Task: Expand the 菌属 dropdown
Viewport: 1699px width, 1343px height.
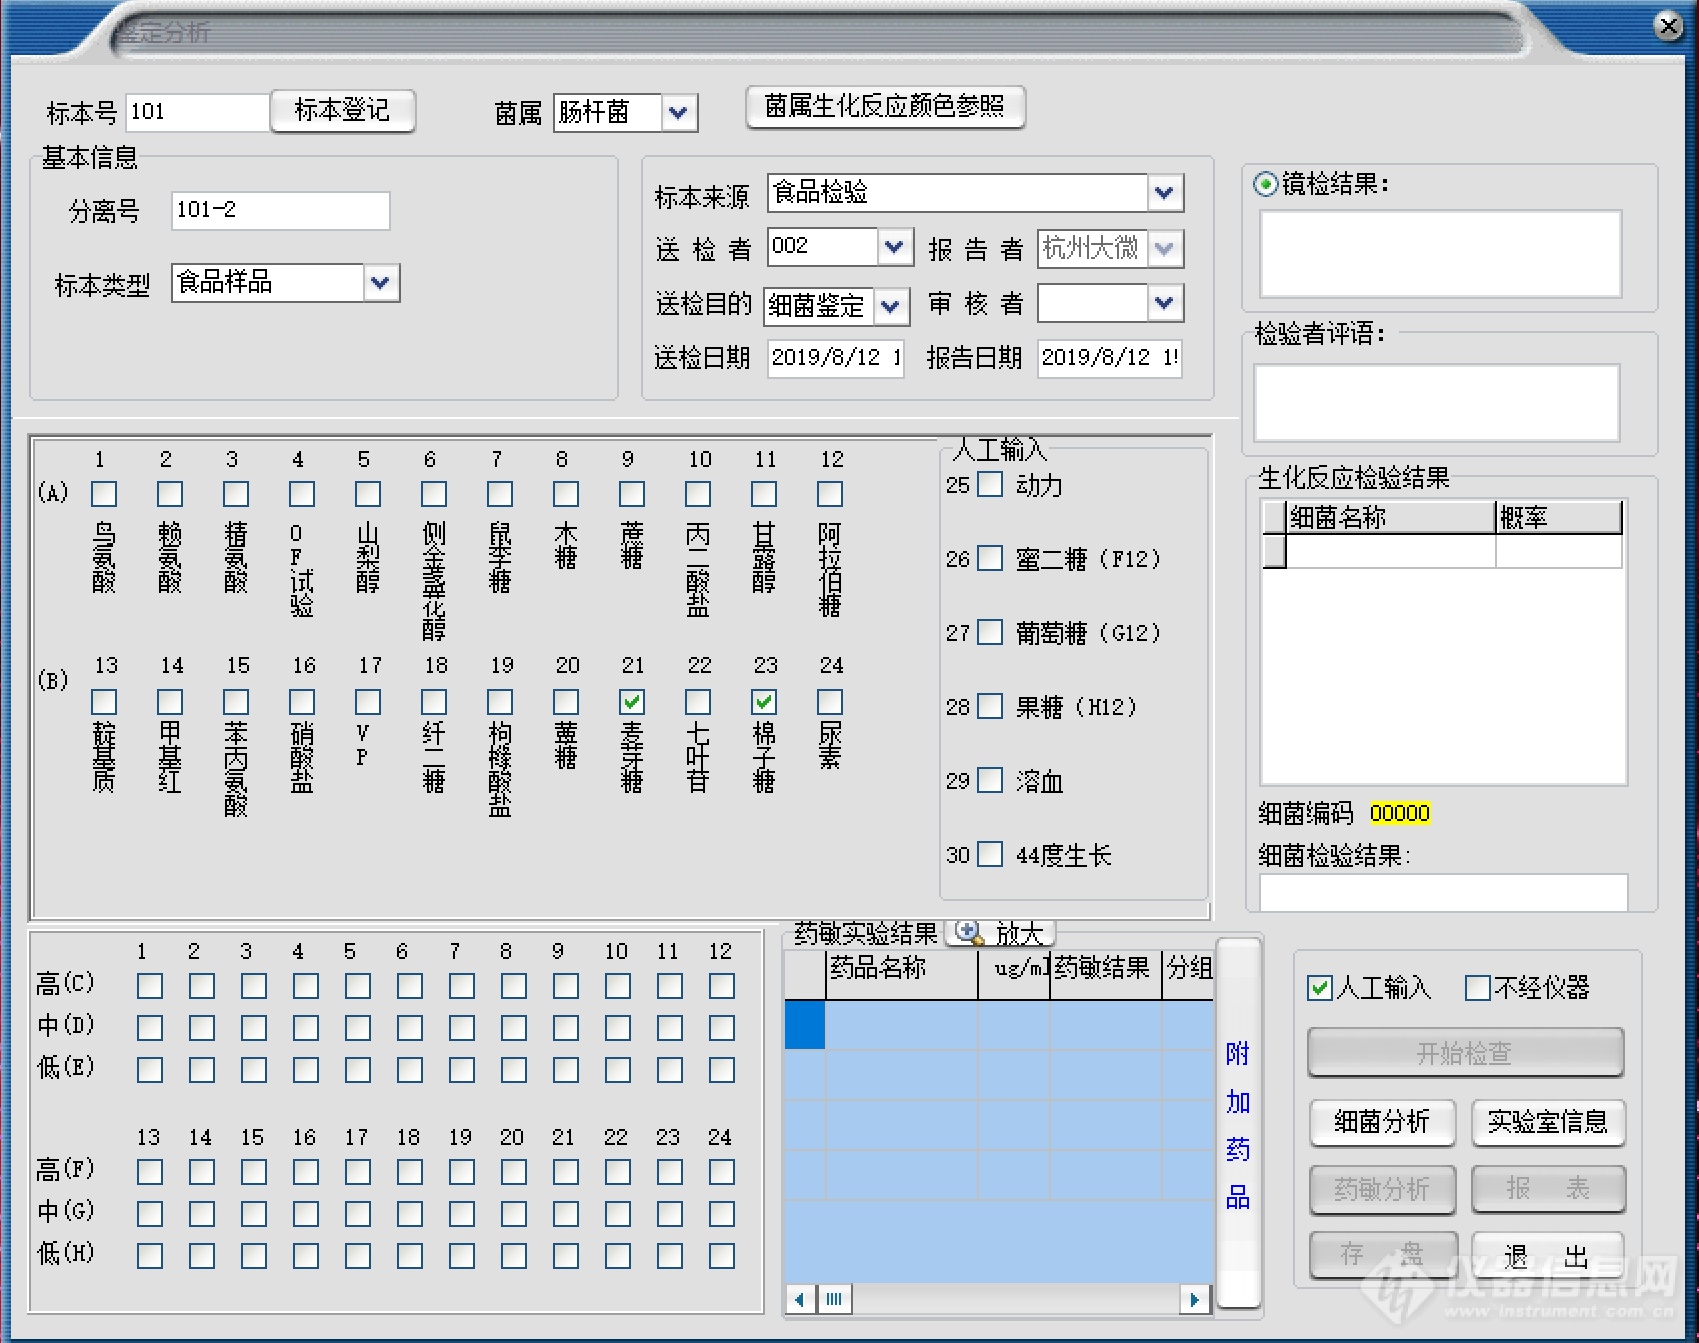Action: (678, 112)
